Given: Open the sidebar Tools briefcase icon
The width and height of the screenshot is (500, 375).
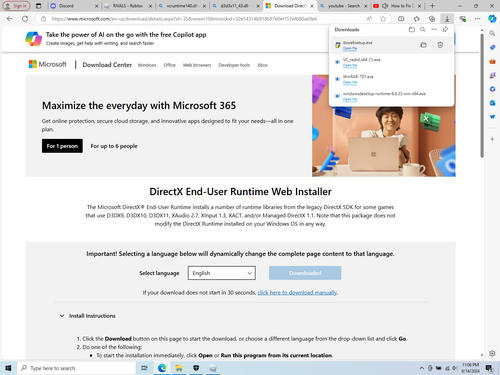Looking at the screenshot, I should (492, 61).
